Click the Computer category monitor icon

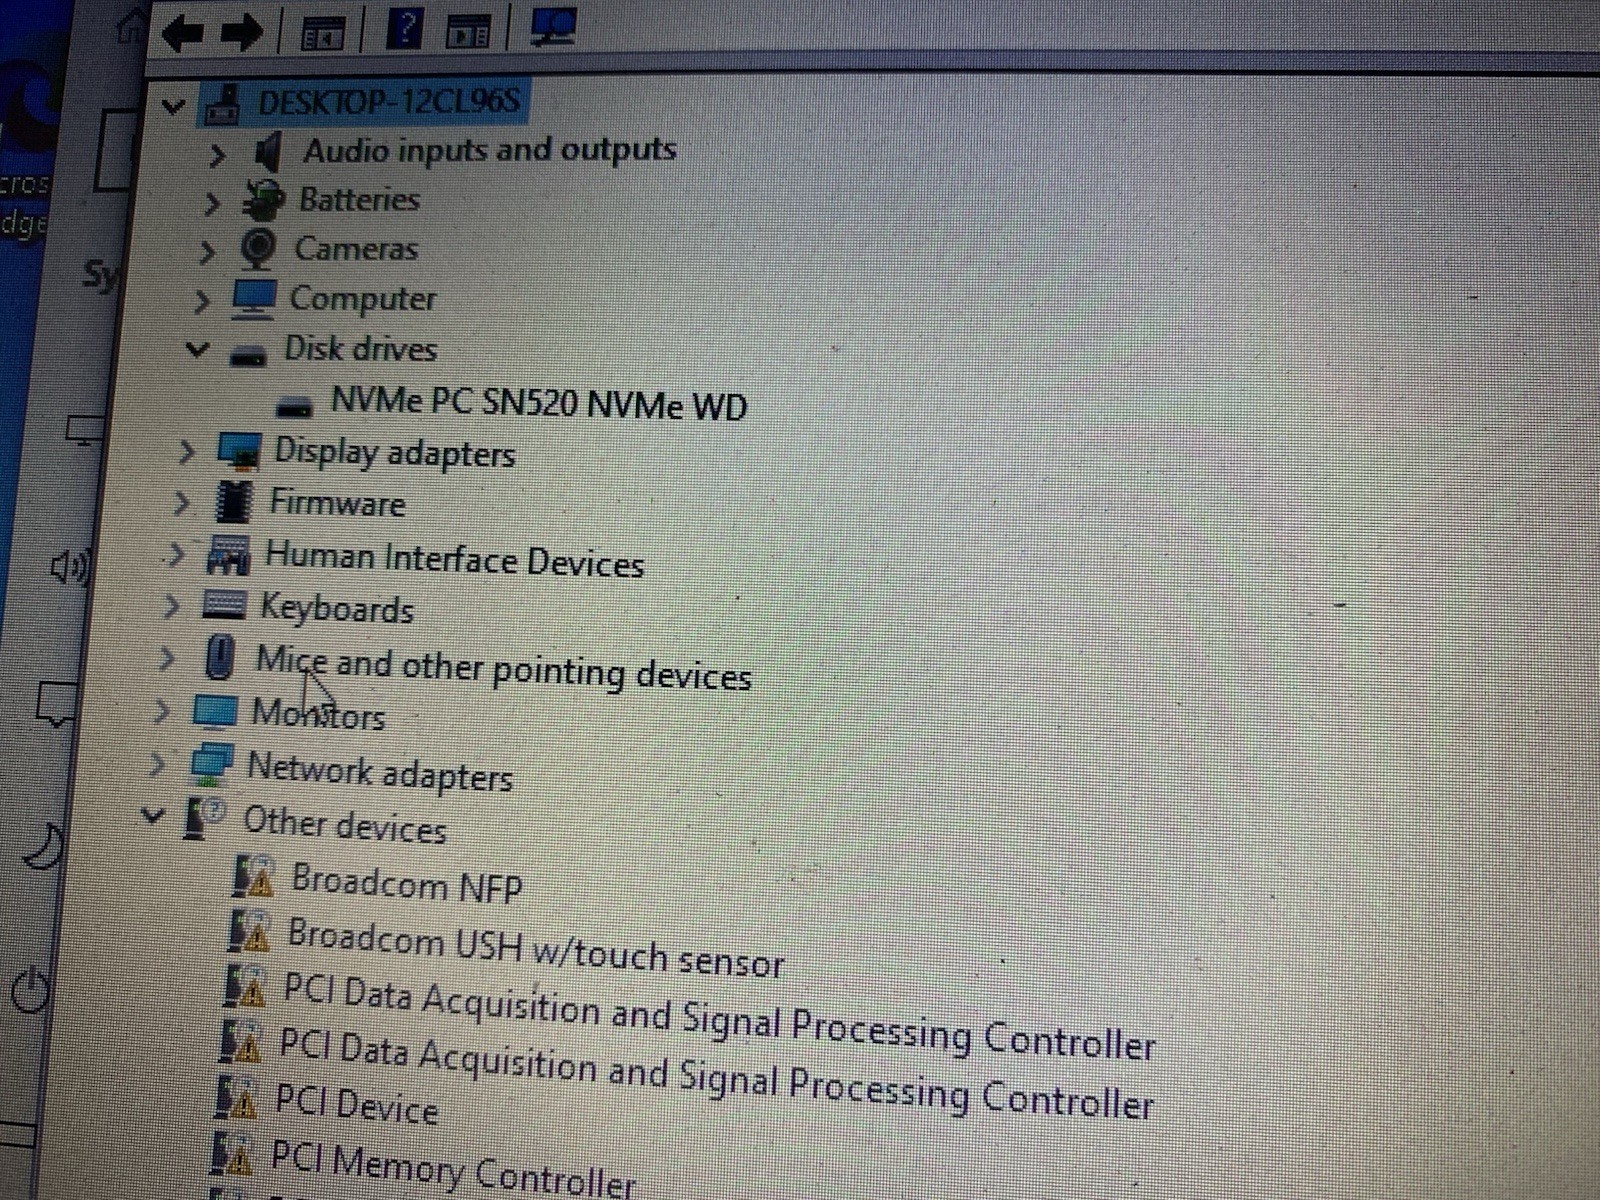coord(253,298)
